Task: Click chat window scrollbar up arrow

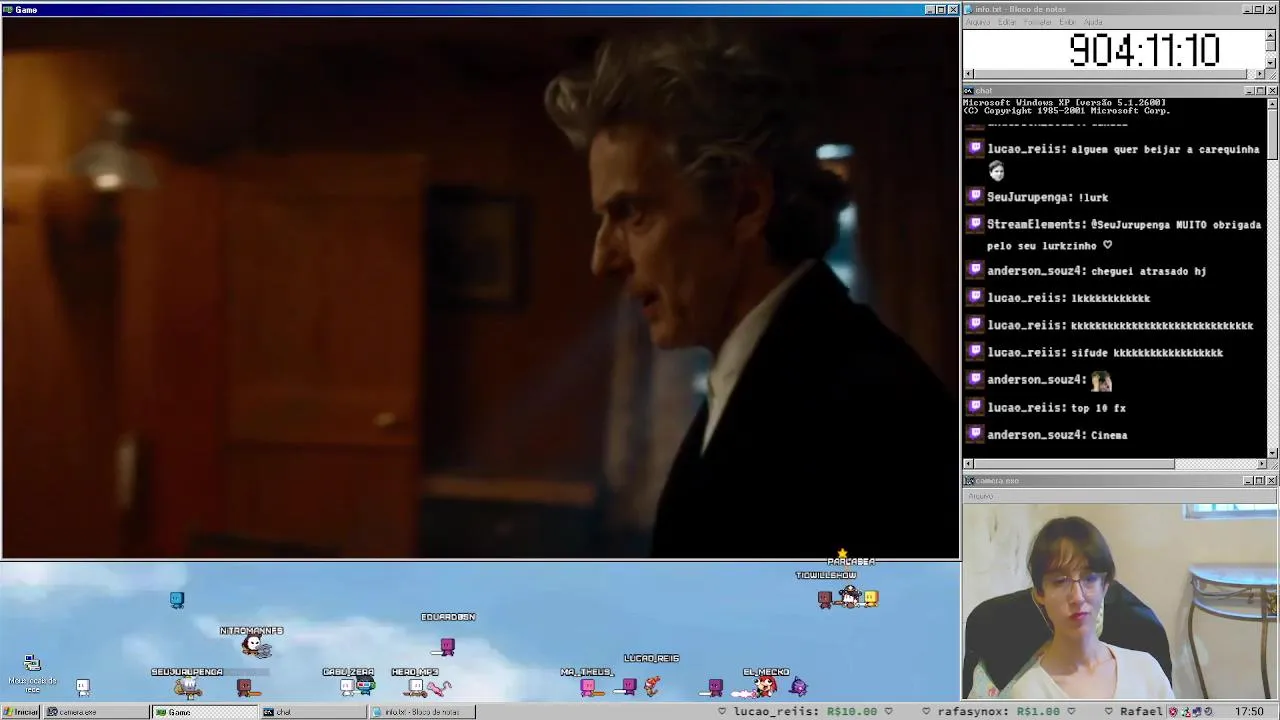Action: point(1272,104)
